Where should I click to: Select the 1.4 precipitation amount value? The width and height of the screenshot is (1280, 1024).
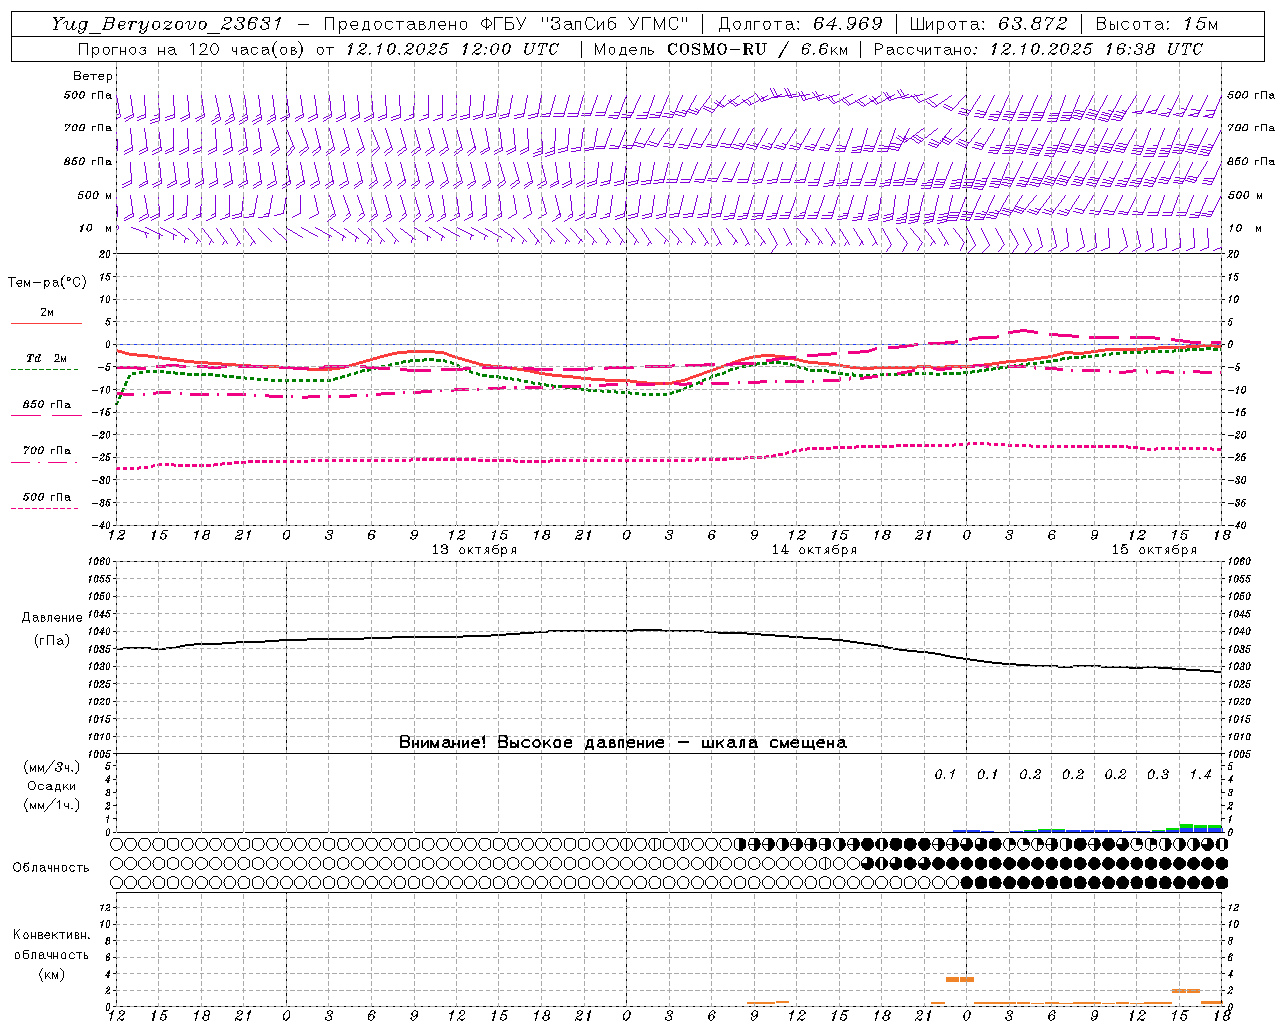point(1200,774)
